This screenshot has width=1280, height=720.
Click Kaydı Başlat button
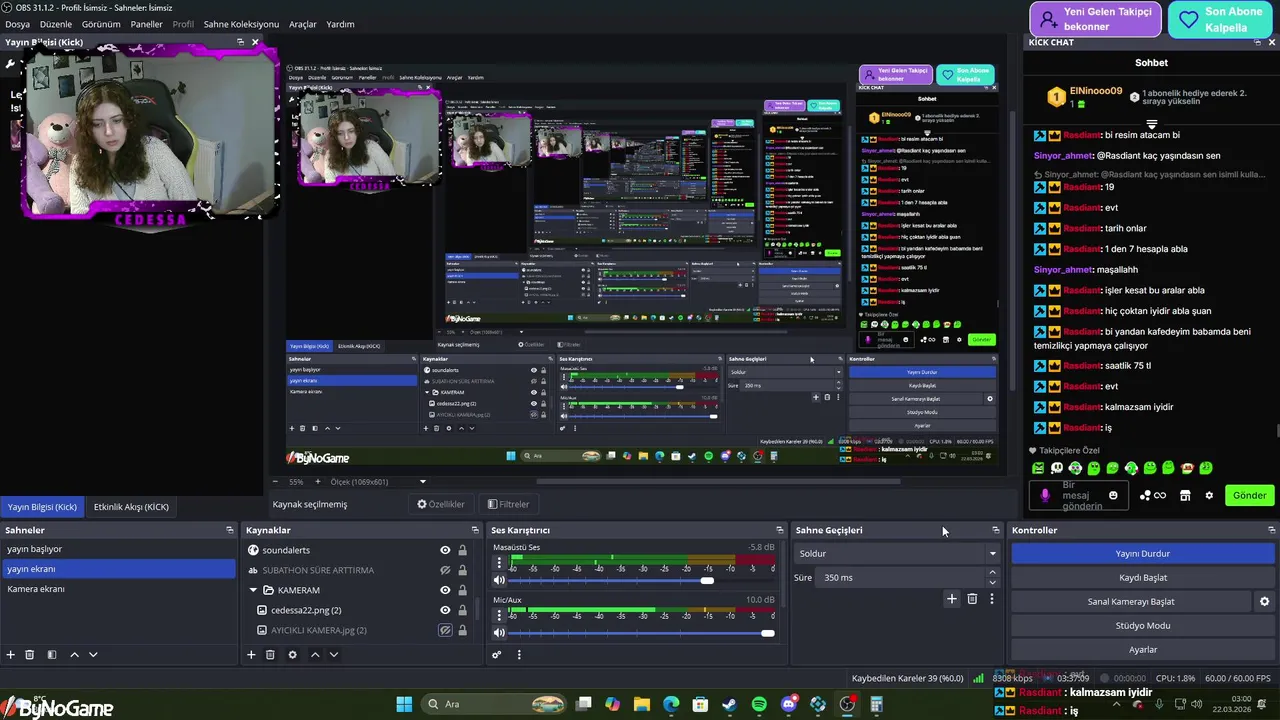tap(1143, 578)
